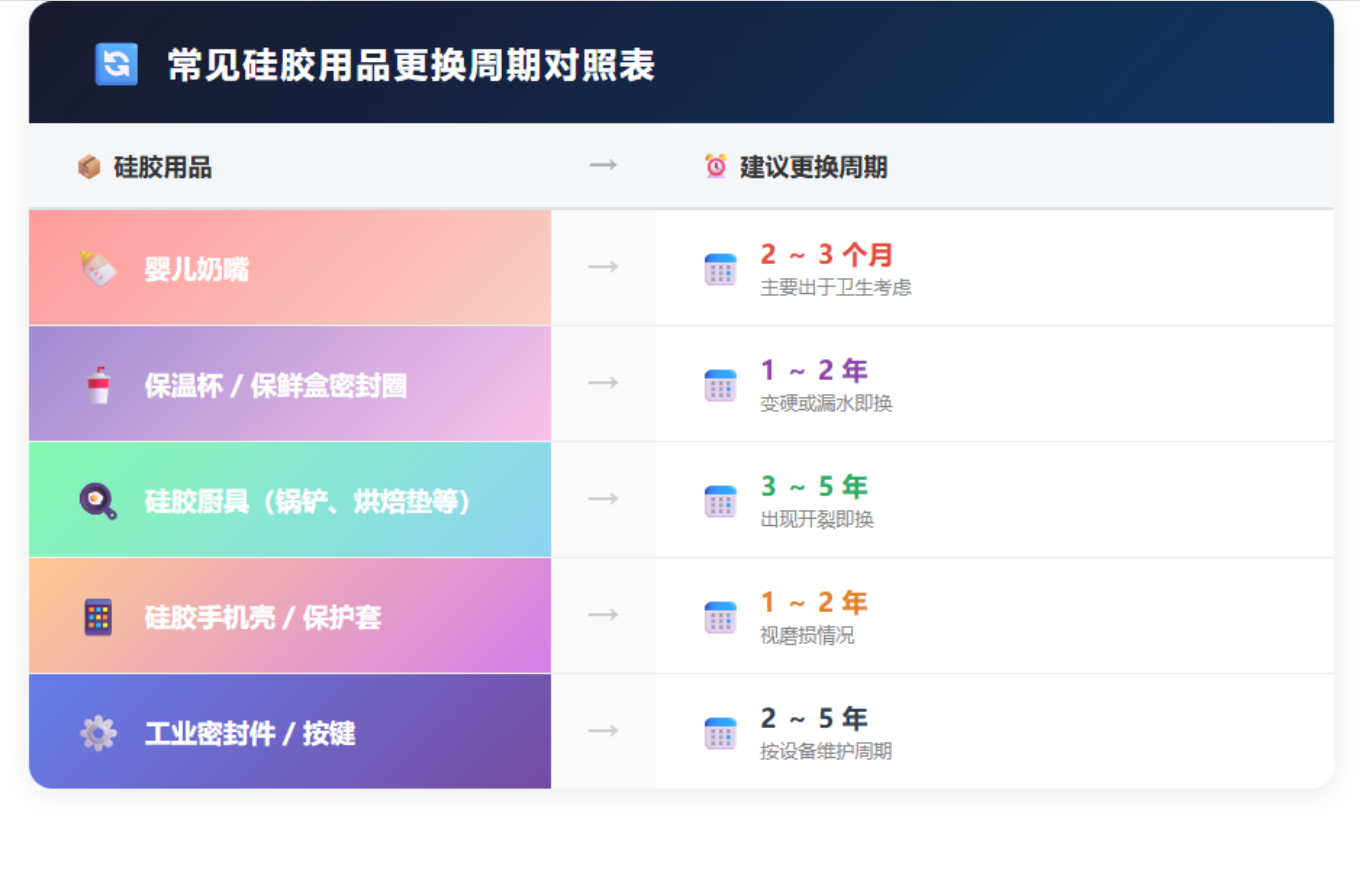Click the calendar icon beside orange 1 ~ 2 年
The width and height of the screenshot is (1360, 869).
(720, 617)
